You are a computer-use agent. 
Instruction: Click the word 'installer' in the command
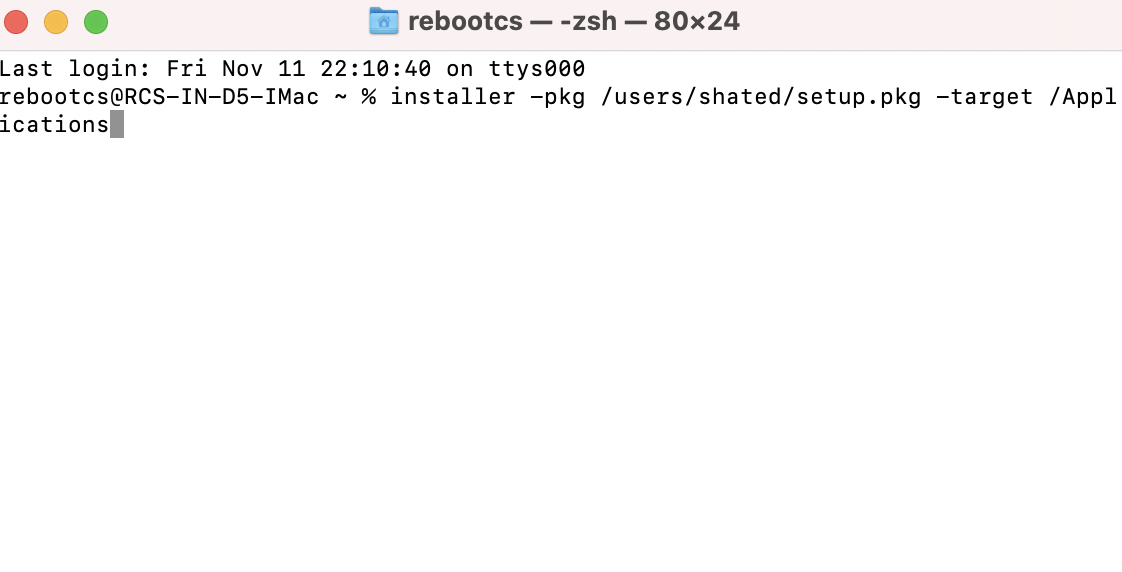pyautogui.click(x=452, y=96)
